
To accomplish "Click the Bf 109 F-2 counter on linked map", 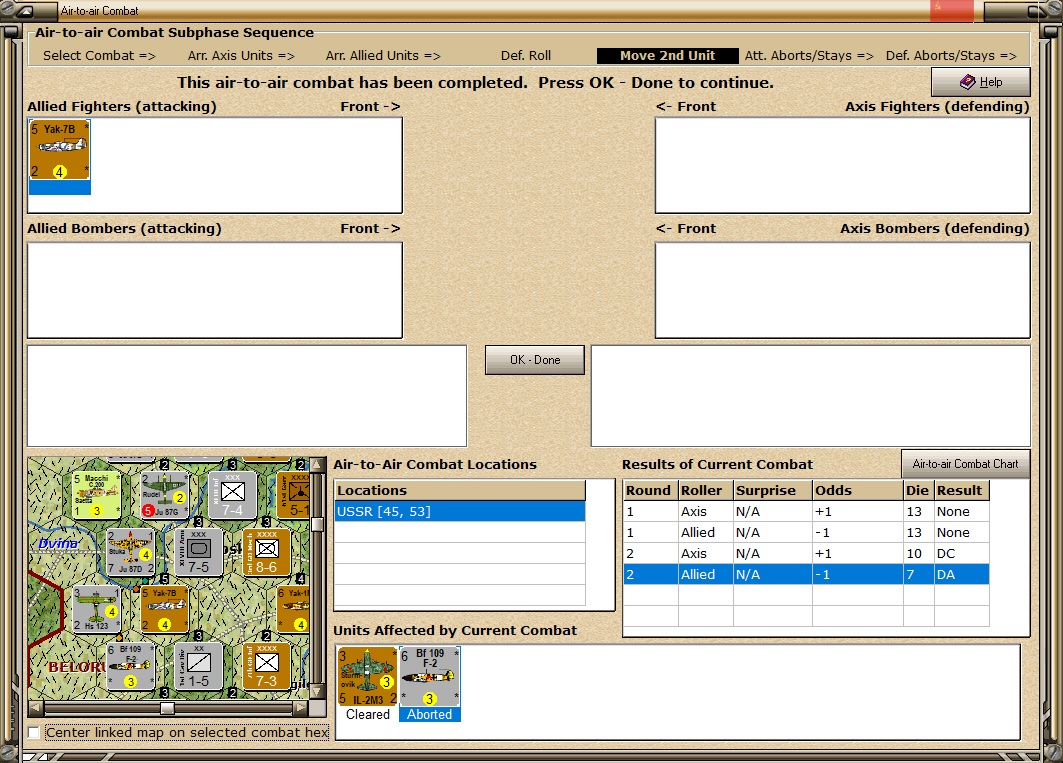I will coord(131,666).
